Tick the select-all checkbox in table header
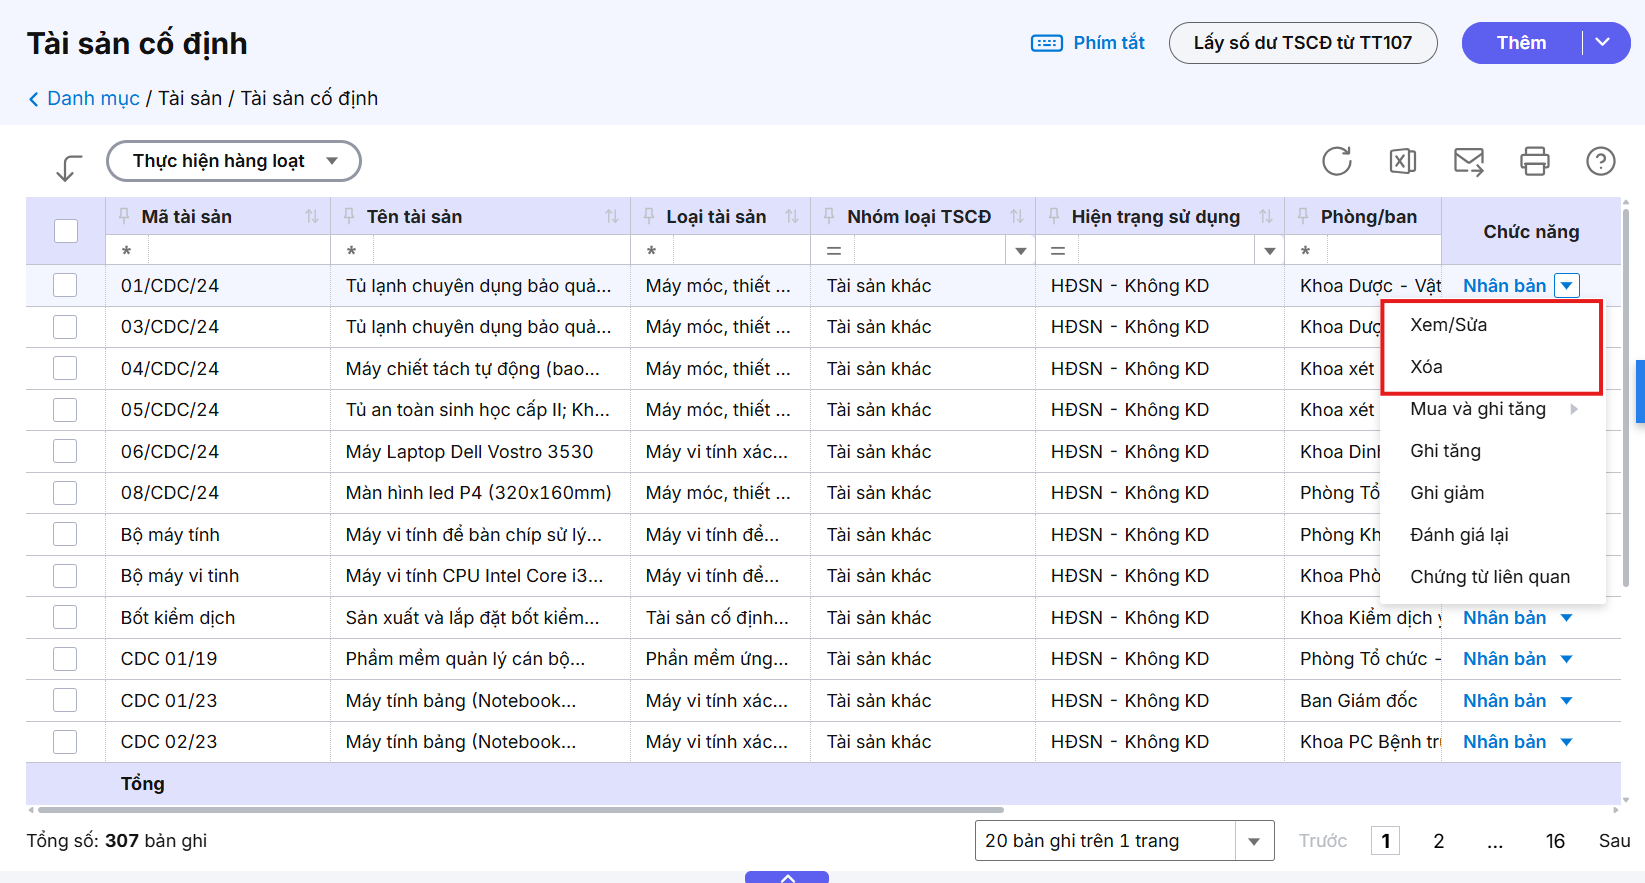 tap(66, 231)
